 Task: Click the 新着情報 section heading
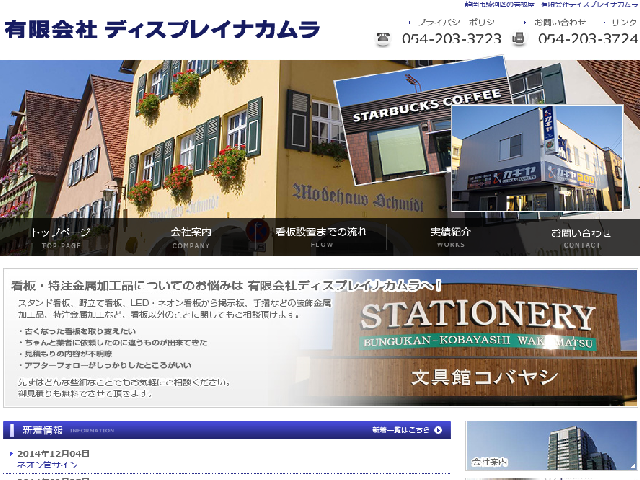pos(42,431)
